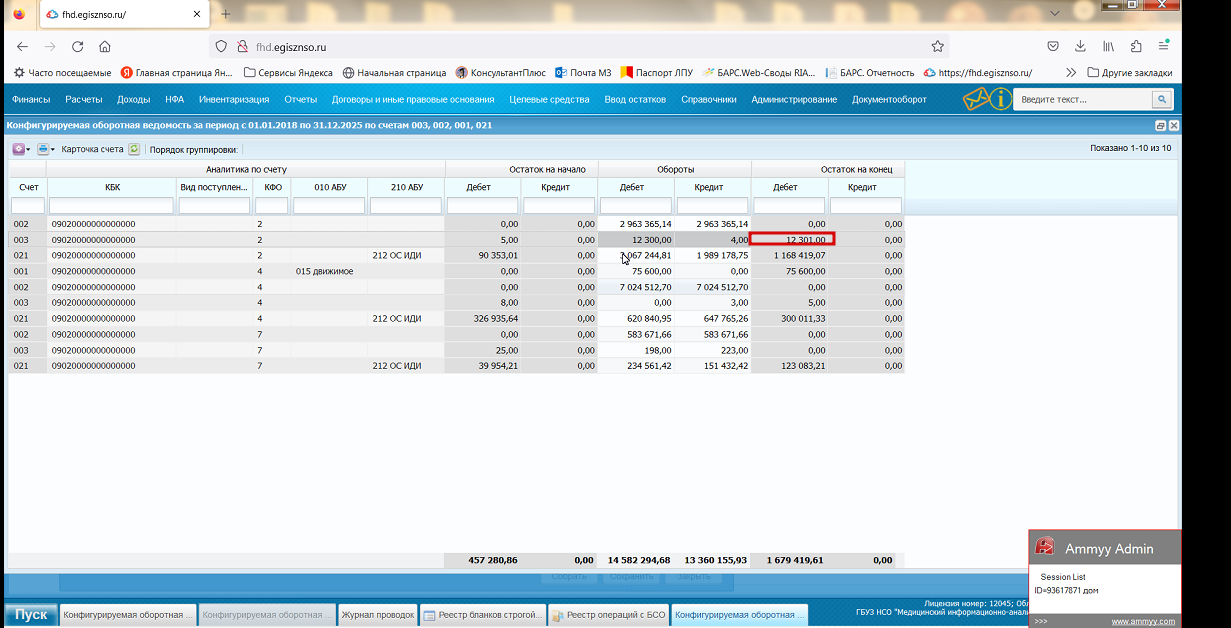1231x628 pixels.
Task: Open the settings gear dropdown in report toolbar
Action: (x=21, y=149)
